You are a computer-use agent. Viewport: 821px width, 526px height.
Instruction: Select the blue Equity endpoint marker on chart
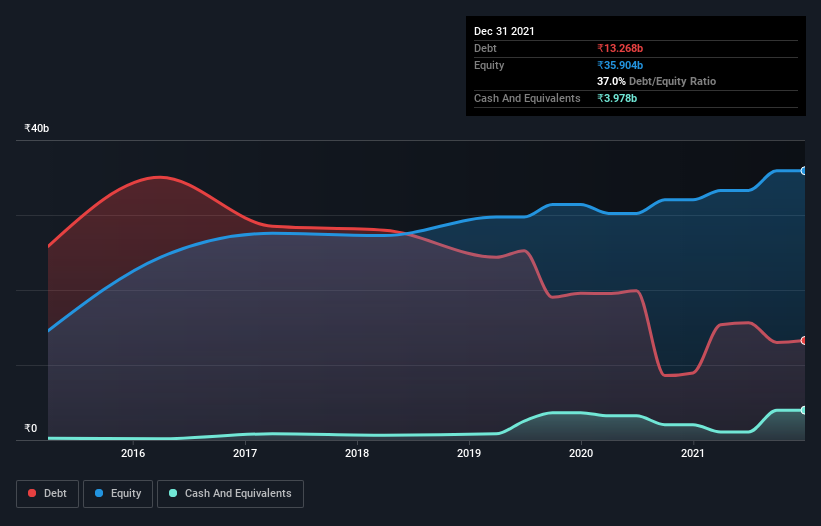(x=804, y=171)
